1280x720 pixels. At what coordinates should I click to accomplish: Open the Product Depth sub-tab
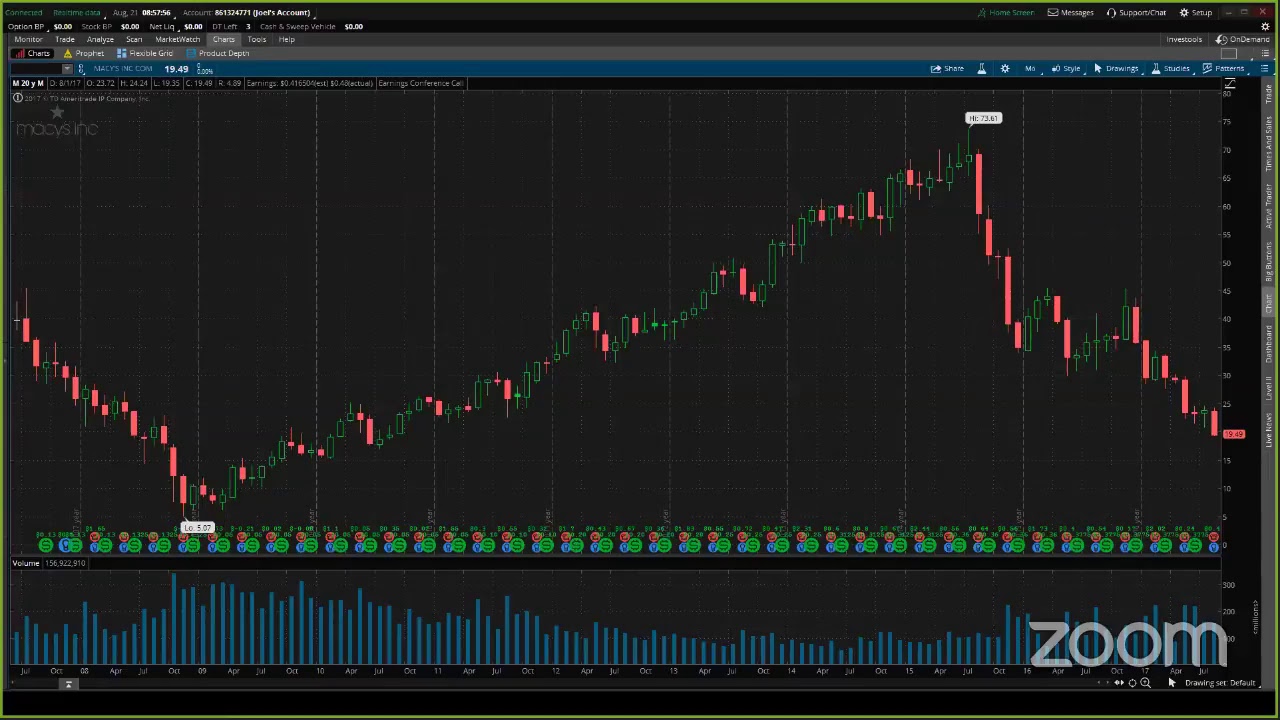click(x=218, y=53)
